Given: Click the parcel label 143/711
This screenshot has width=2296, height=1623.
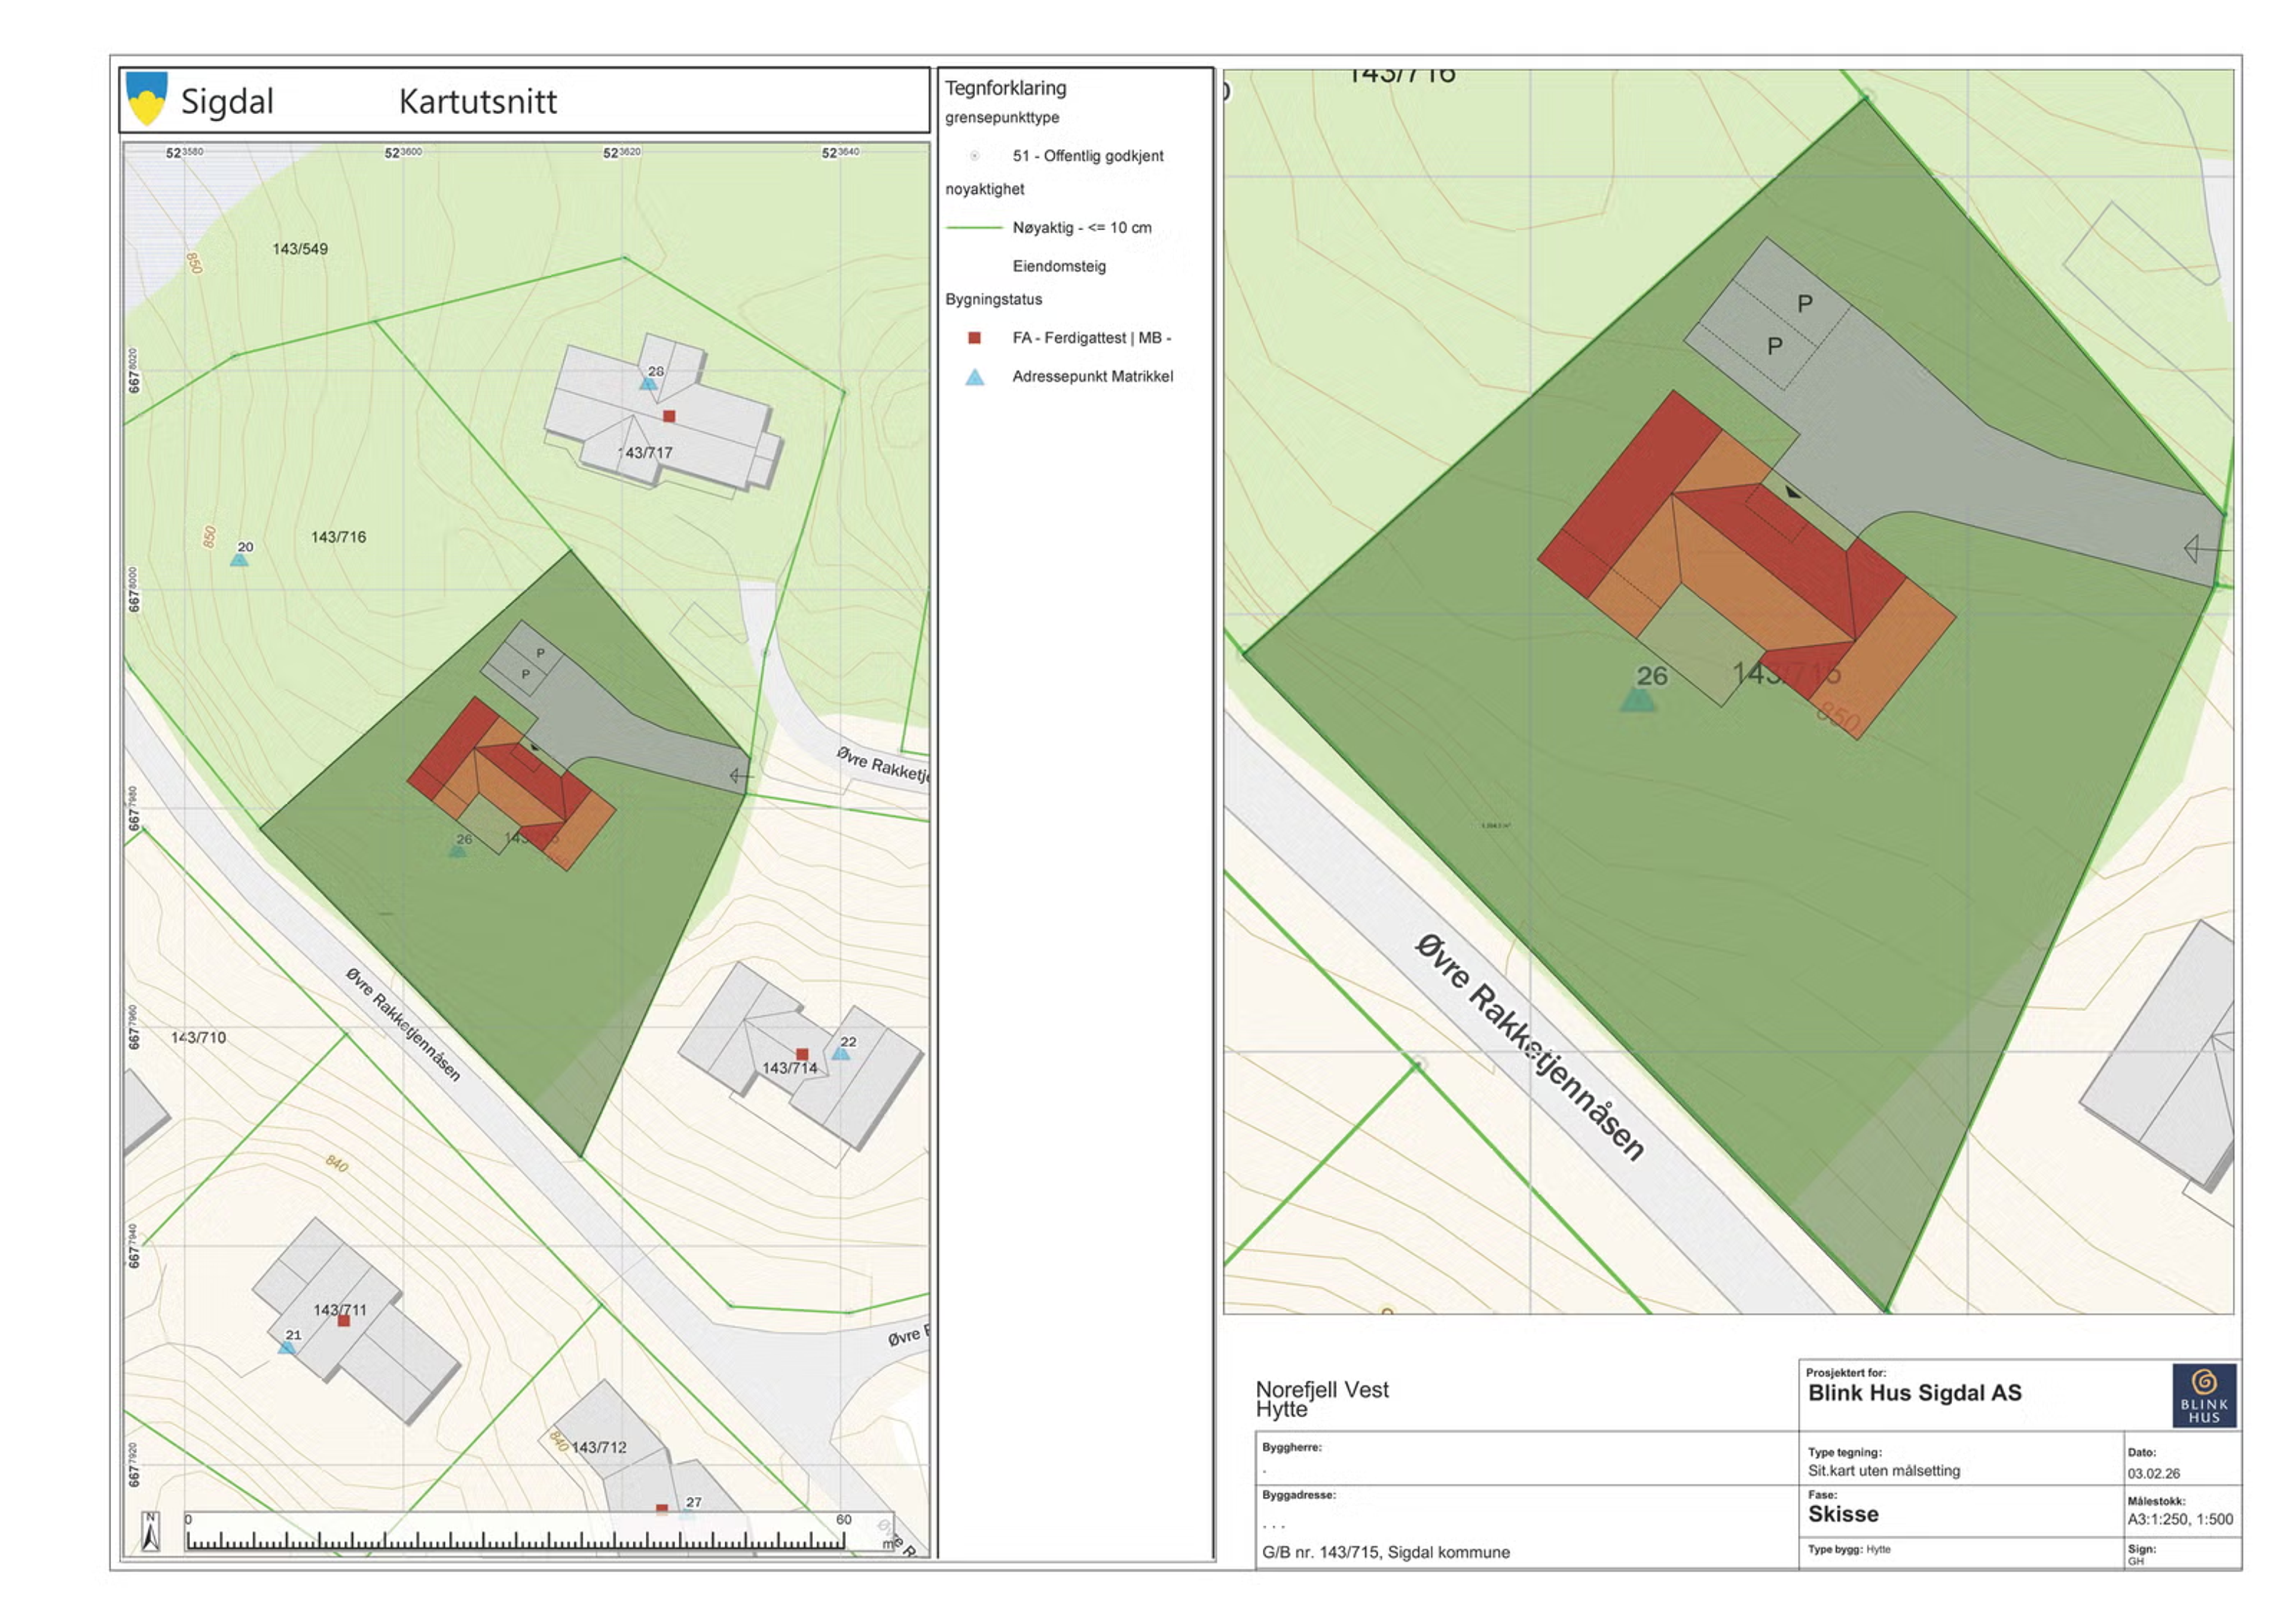Looking at the screenshot, I should [340, 1310].
